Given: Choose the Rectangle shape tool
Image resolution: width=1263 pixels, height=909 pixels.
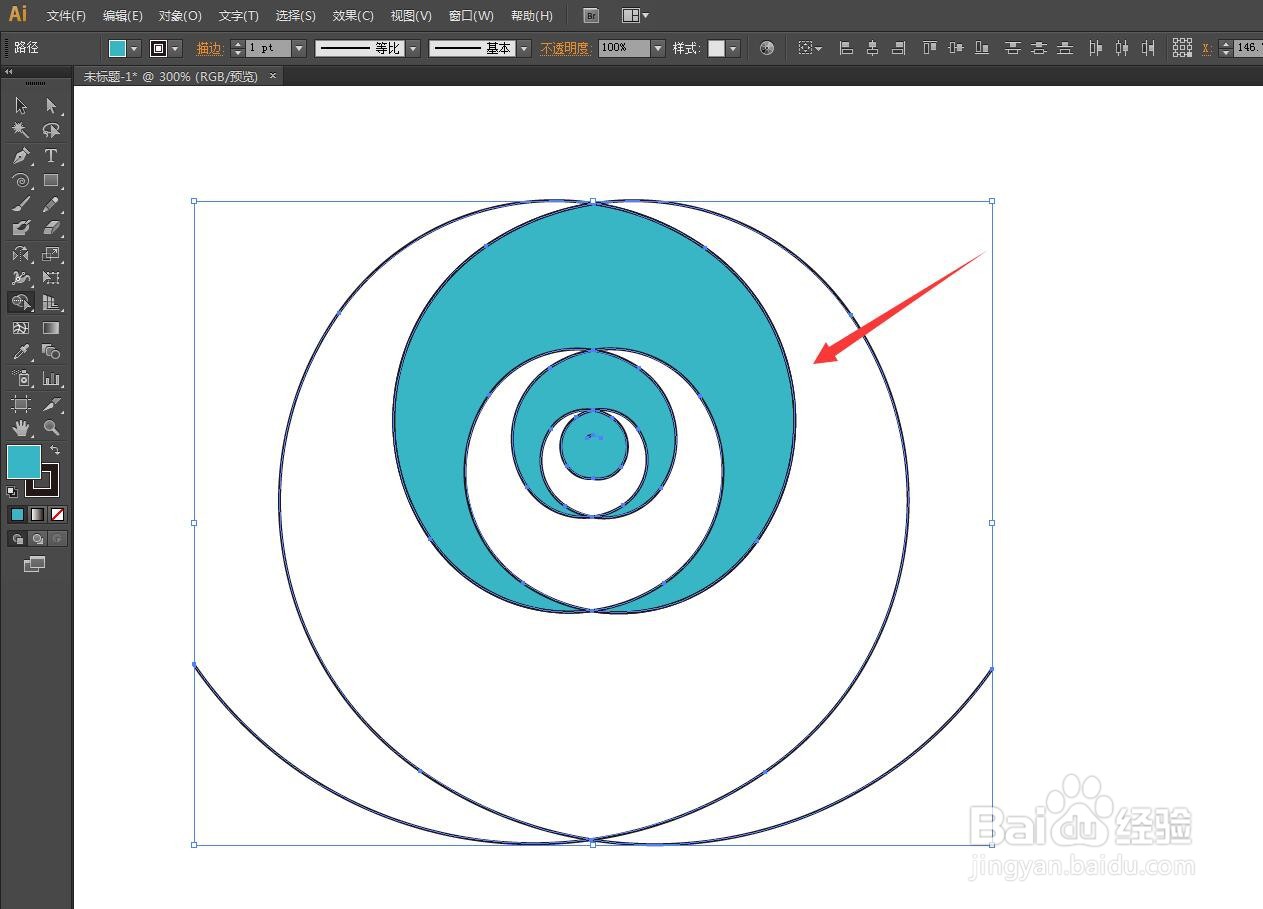Looking at the screenshot, I should 51,181.
